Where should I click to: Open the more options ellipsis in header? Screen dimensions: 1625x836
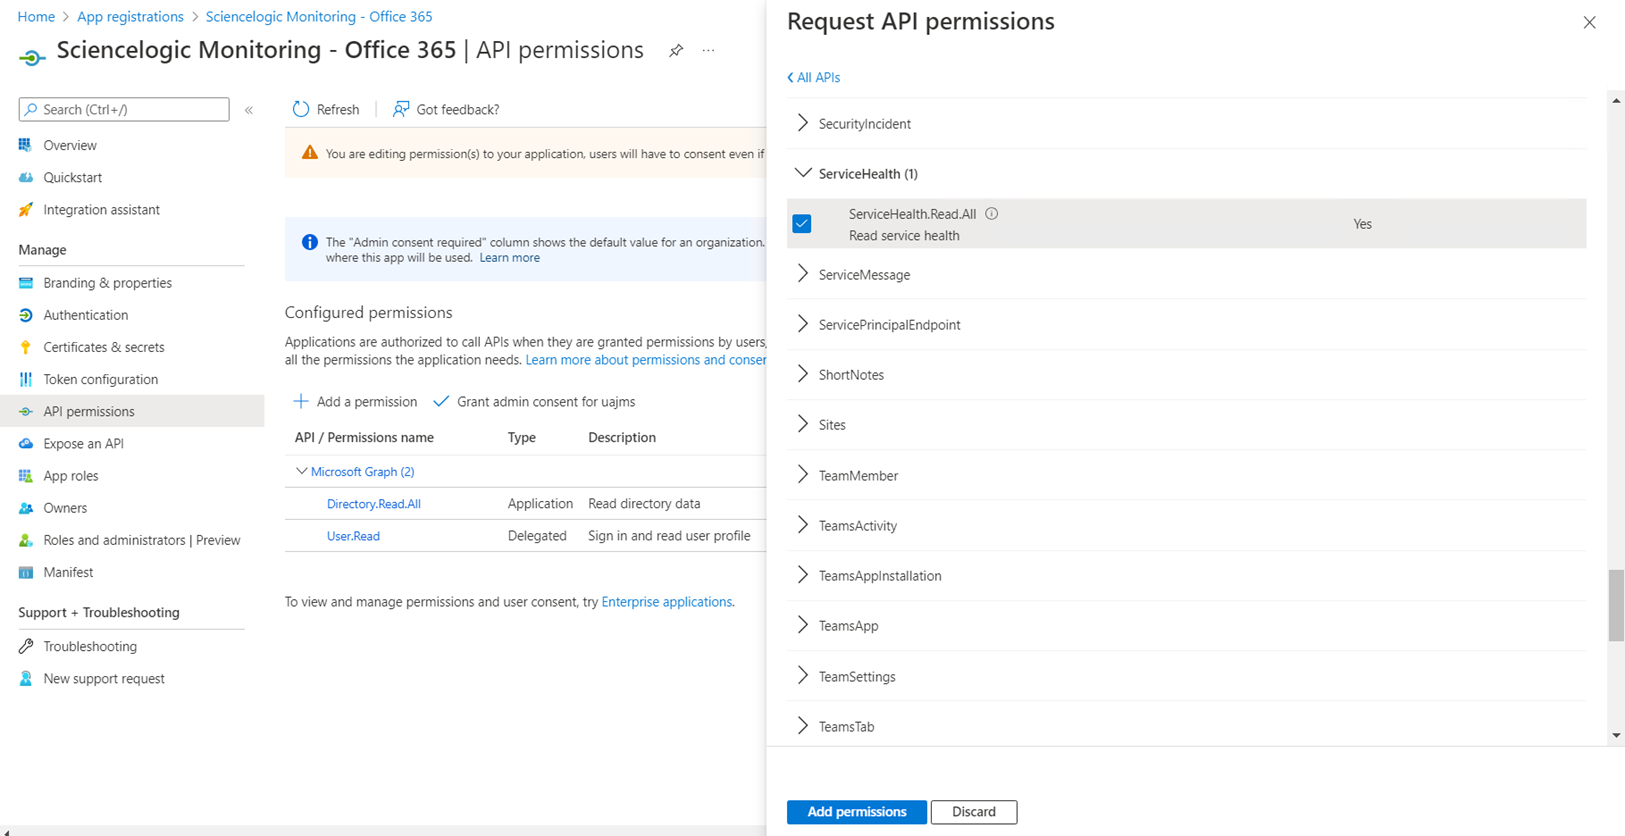(708, 51)
